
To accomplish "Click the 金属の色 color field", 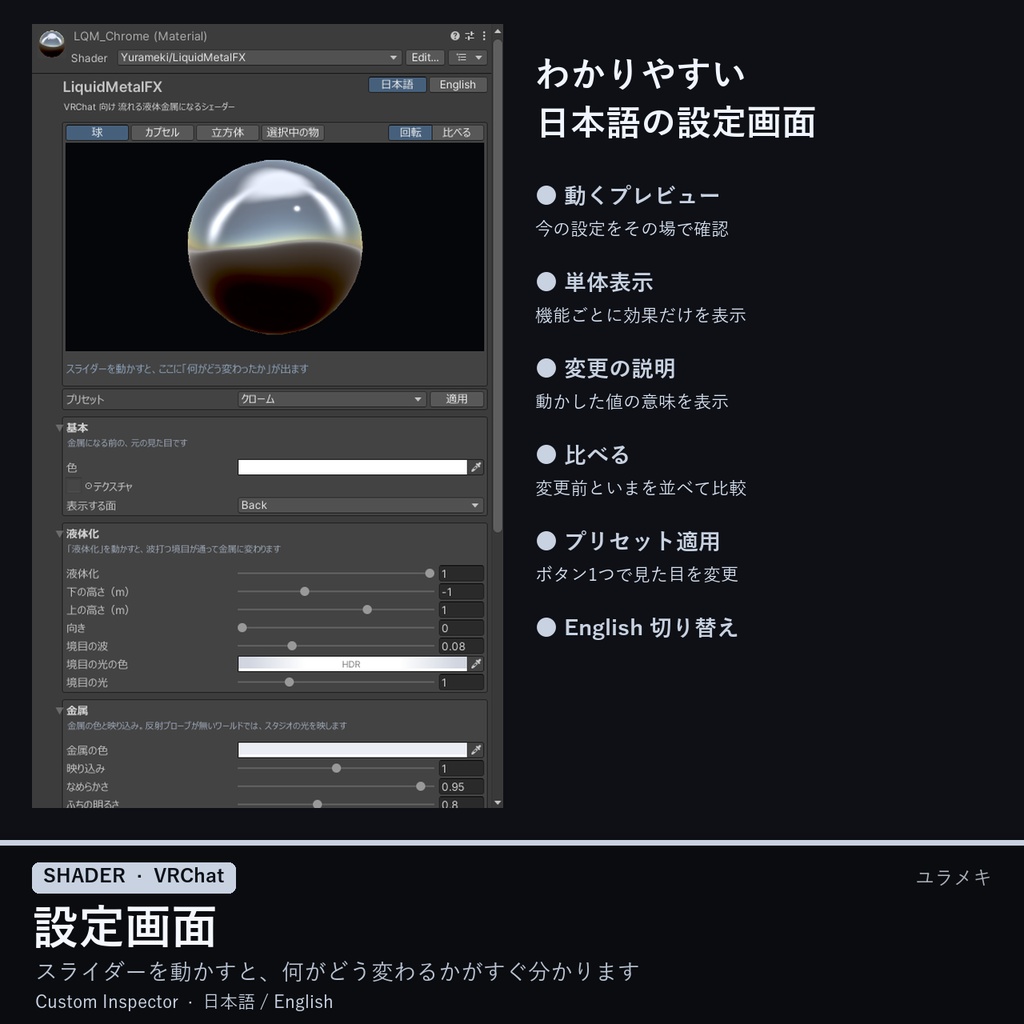I will coord(353,750).
